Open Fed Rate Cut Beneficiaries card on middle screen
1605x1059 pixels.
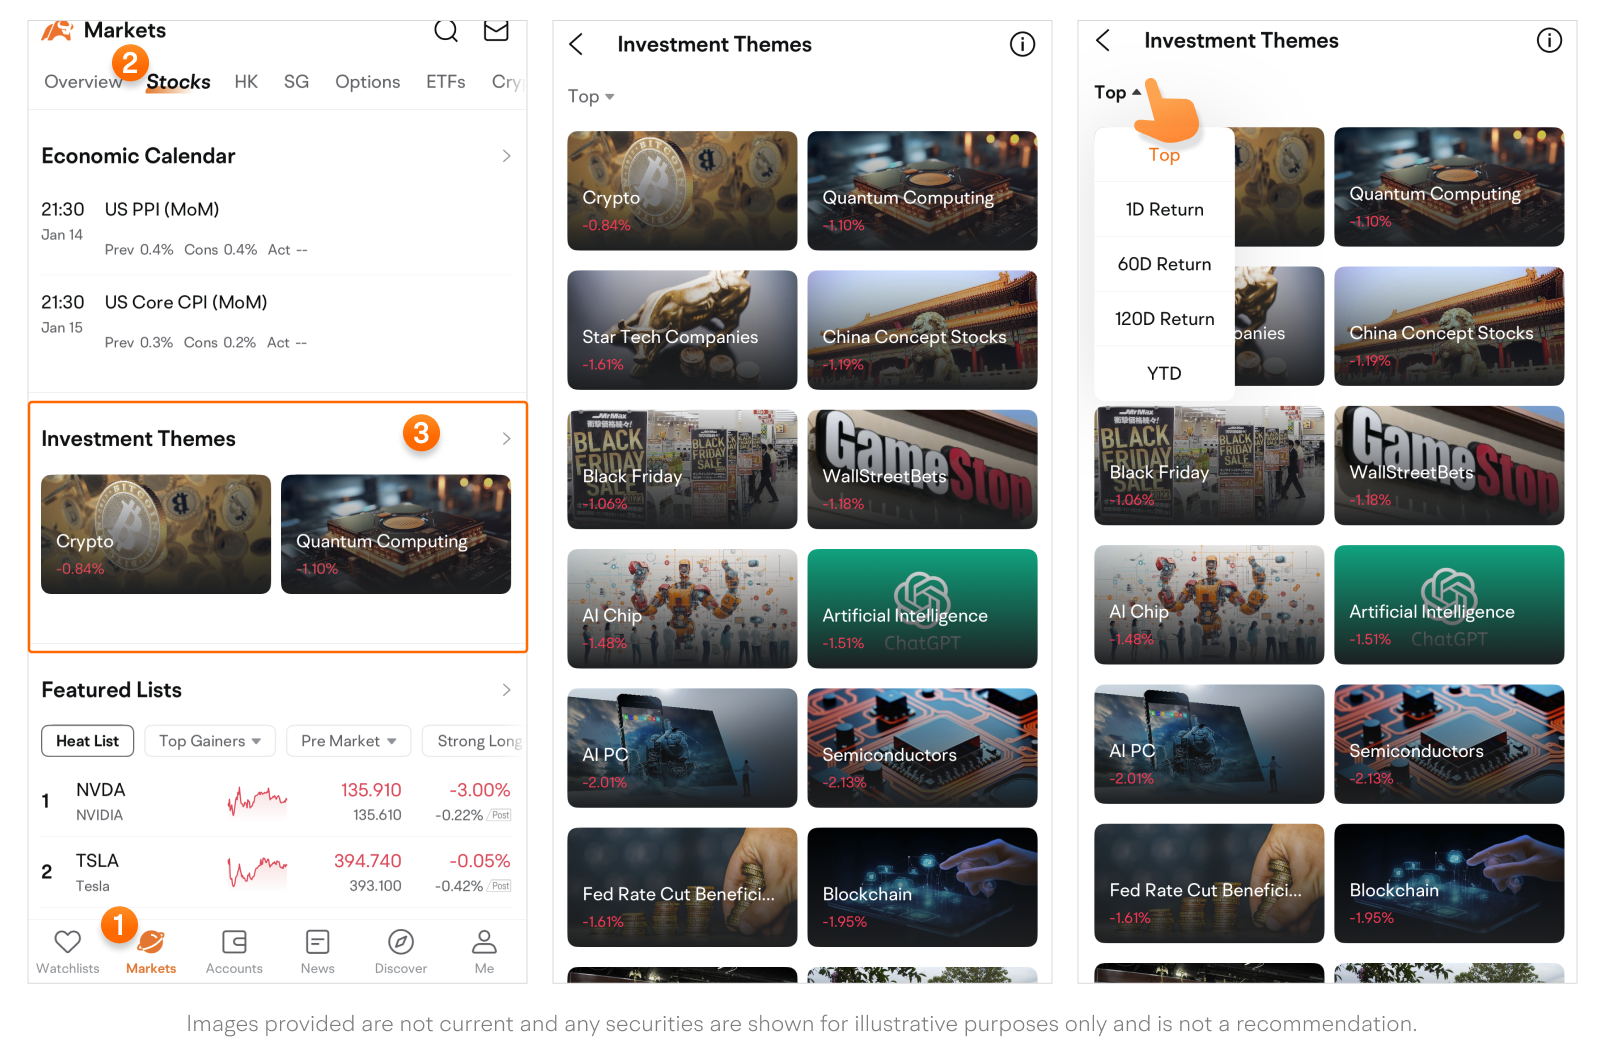[x=682, y=887]
